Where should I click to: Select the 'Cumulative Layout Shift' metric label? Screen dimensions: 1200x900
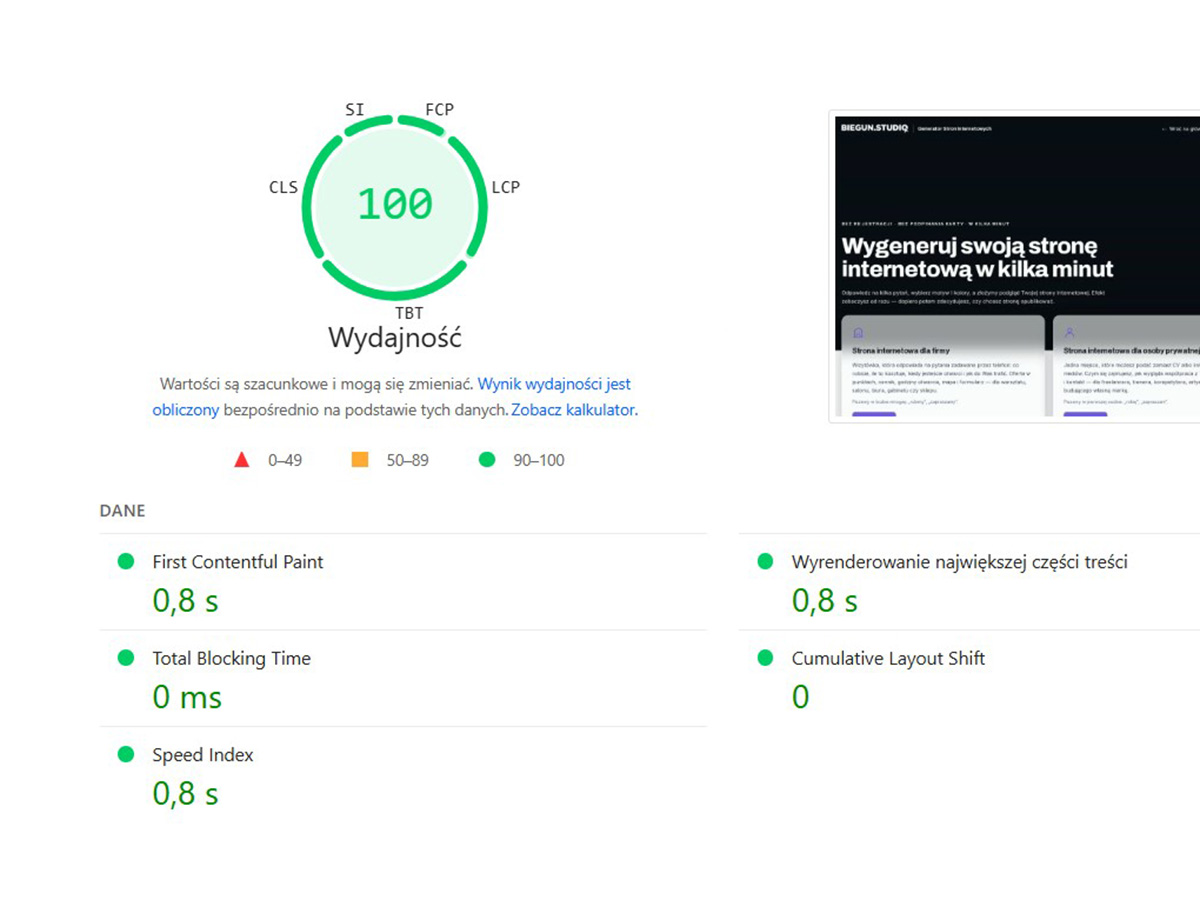[x=889, y=658]
